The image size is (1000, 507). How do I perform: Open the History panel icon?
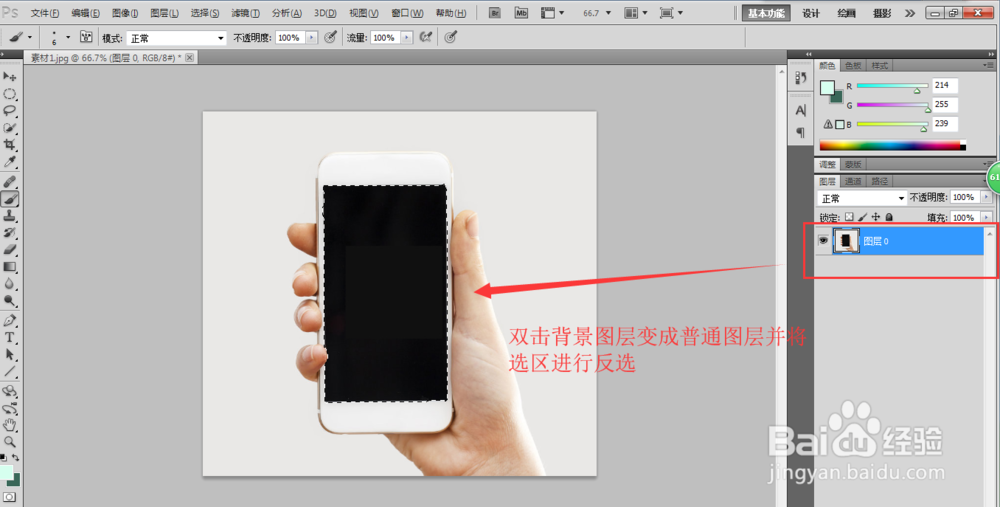[x=801, y=78]
